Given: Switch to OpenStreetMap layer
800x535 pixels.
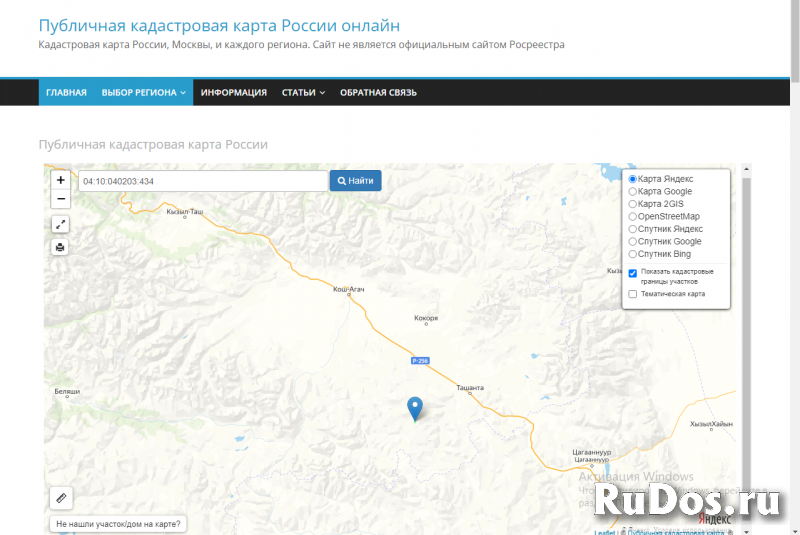Looking at the screenshot, I should pos(633,216).
